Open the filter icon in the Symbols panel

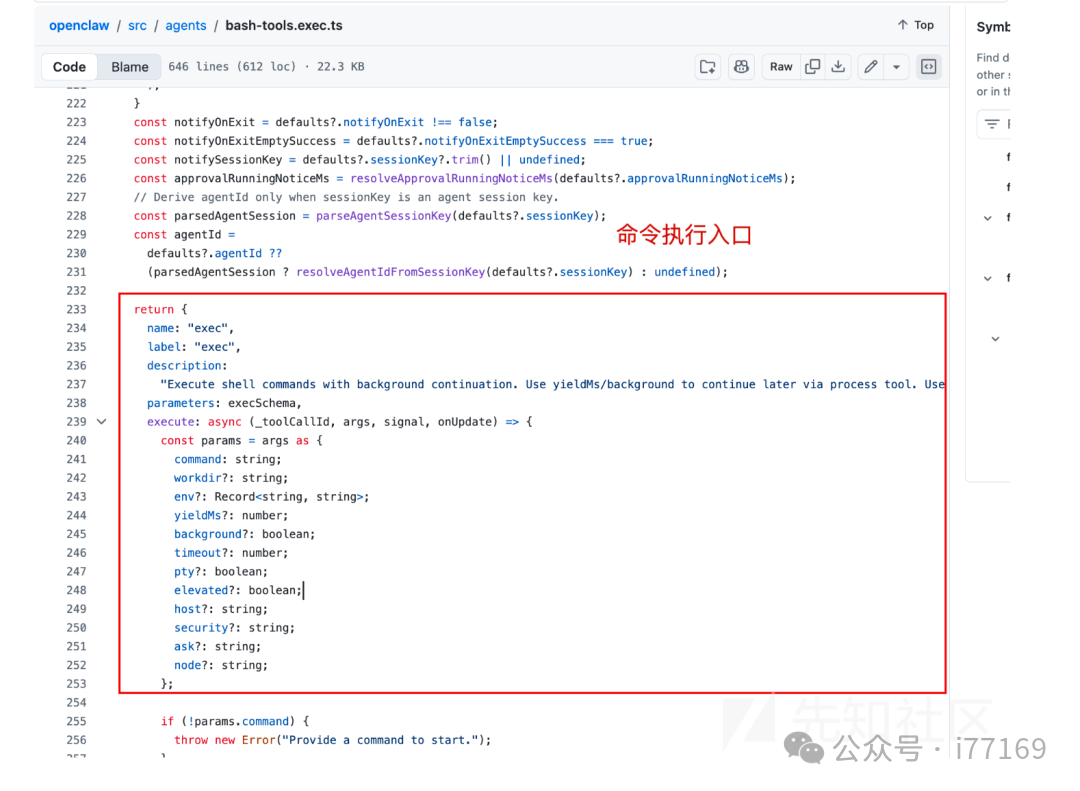pos(992,123)
